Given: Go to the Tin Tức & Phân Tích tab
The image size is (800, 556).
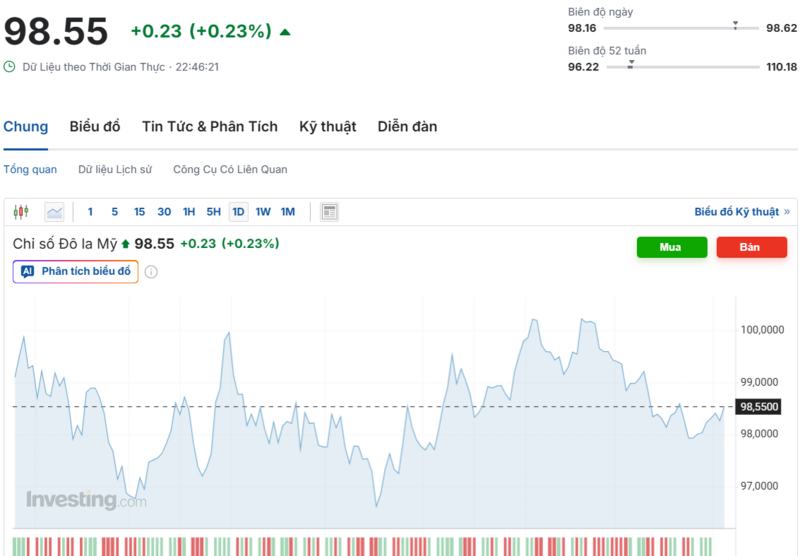Looking at the screenshot, I should coord(210,127).
